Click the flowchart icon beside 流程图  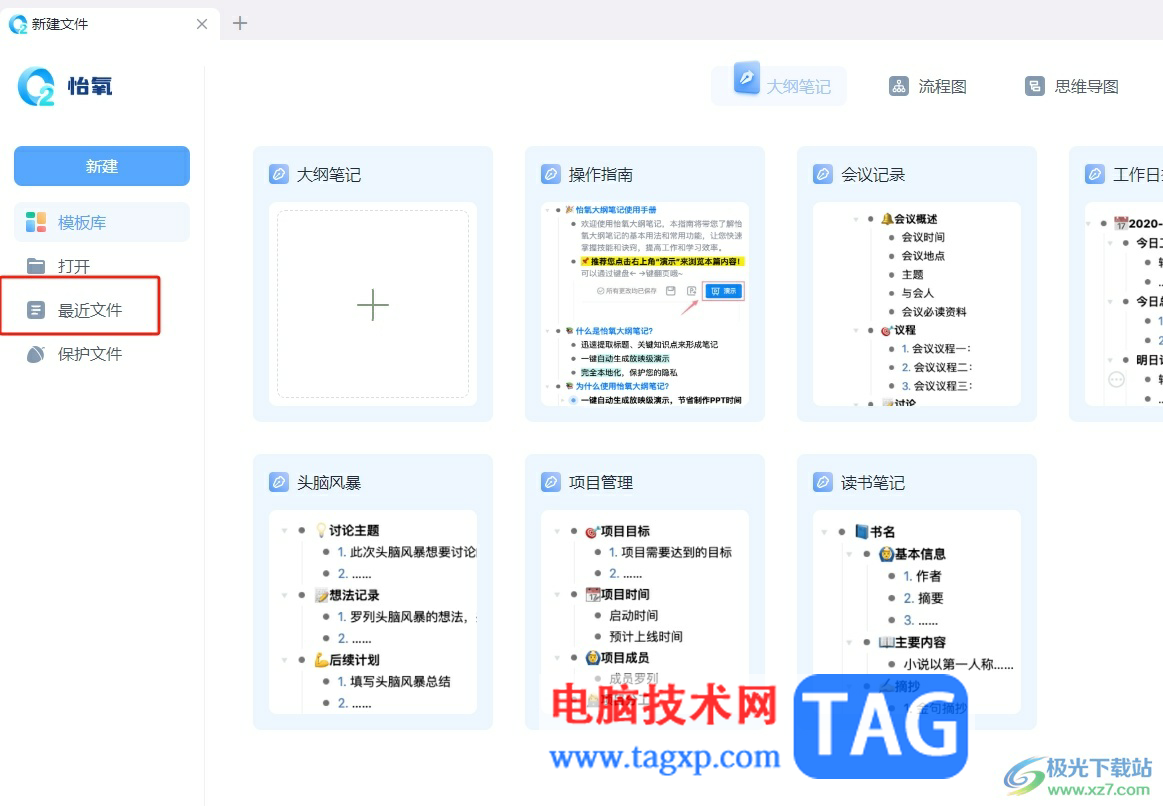[x=899, y=86]
